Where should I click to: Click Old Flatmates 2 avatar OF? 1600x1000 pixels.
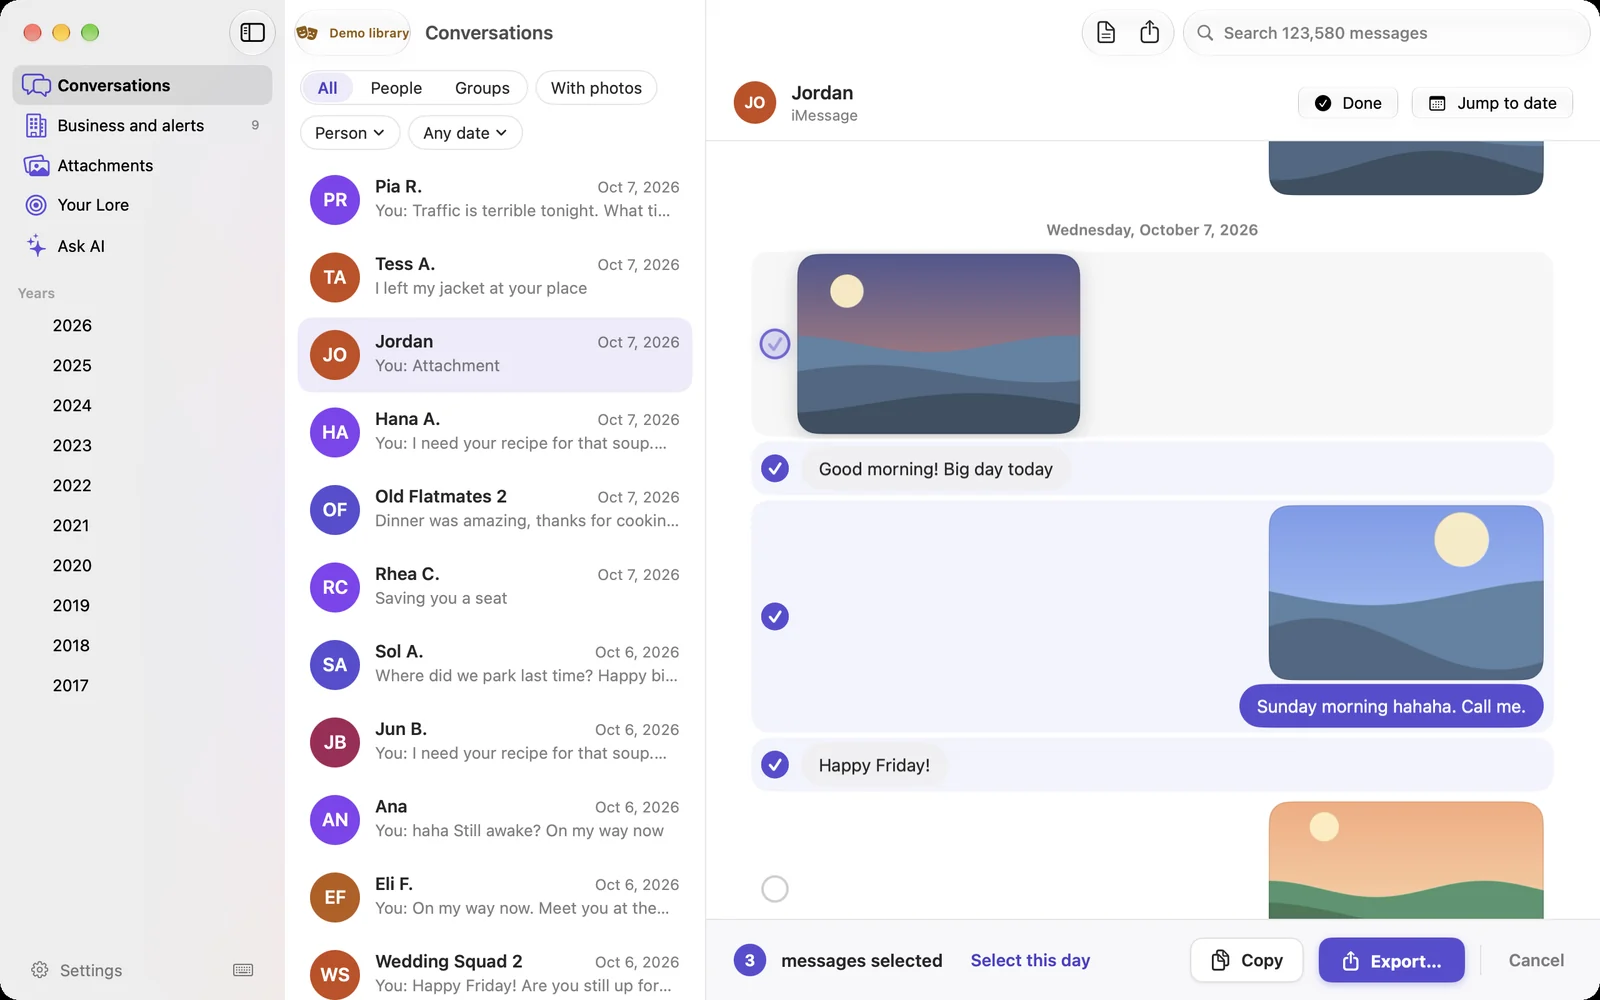pyautogui.click(x=335, y=510)
